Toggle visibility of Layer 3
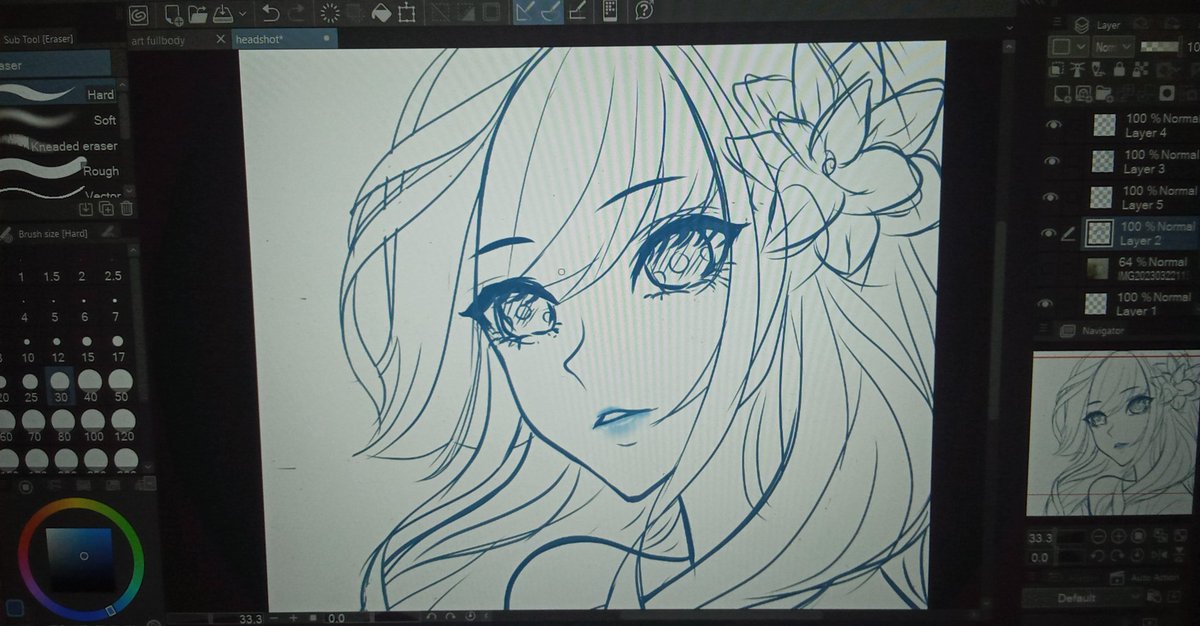The height and width of the screenshot is (626, 1200). click(x=1051, y=161)
